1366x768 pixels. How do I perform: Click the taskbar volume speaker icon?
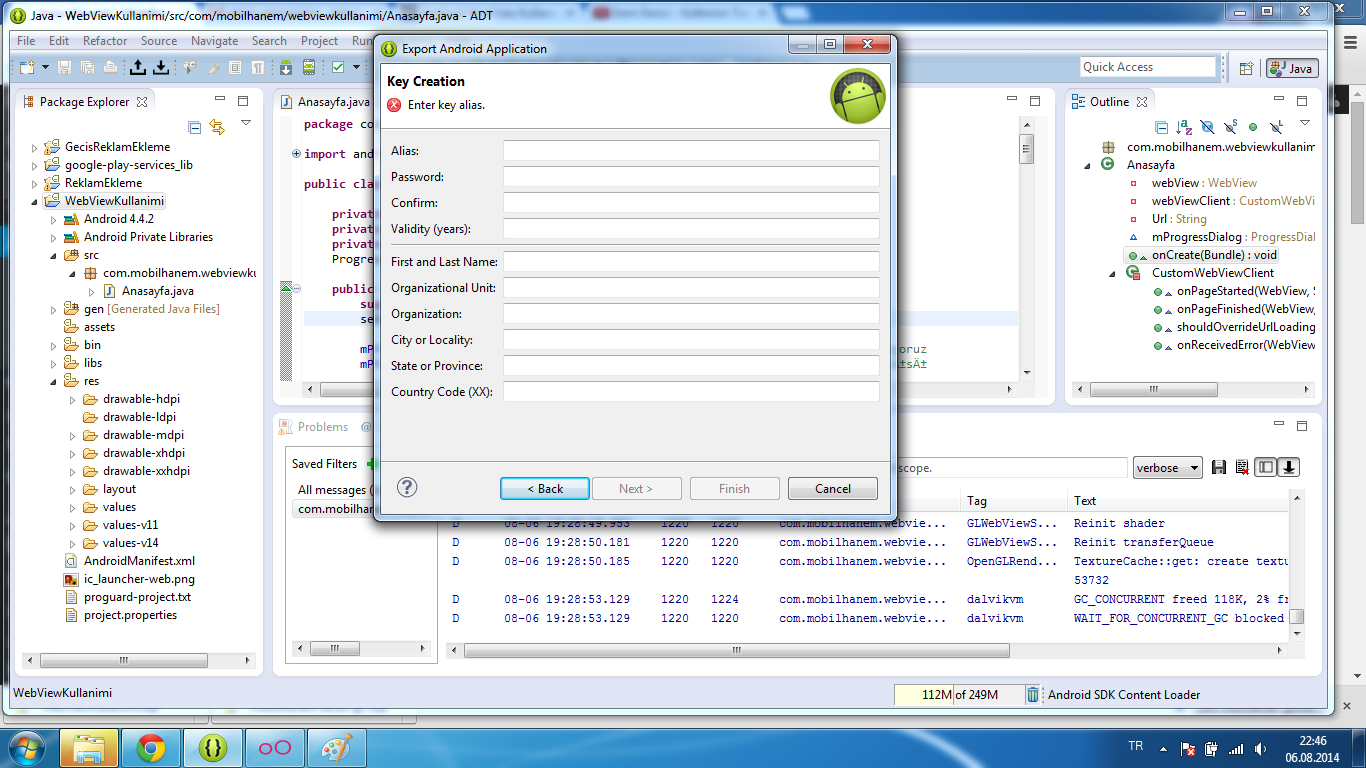pos(1261,748)
